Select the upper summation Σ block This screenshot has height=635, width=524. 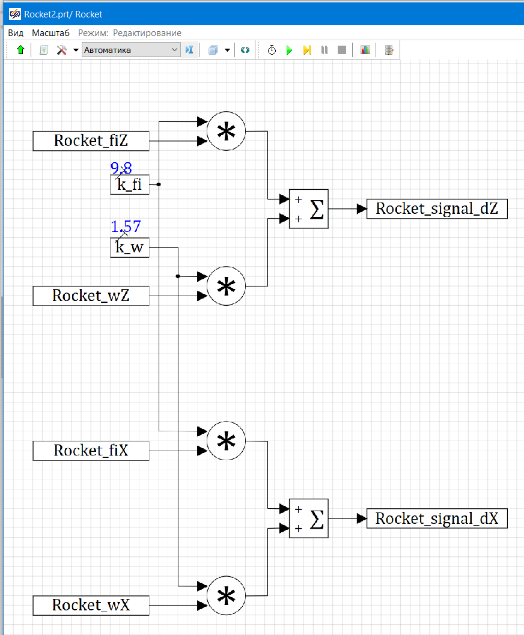pyautogui.click(x=309, y=209)
